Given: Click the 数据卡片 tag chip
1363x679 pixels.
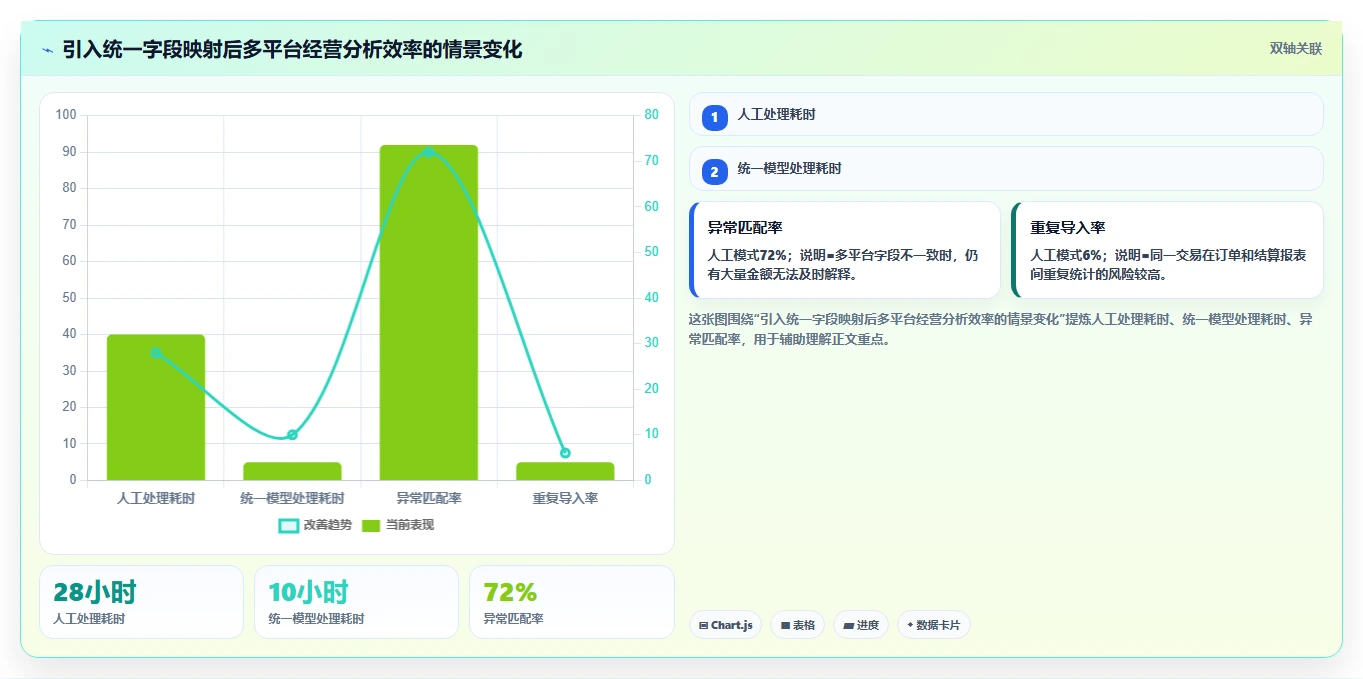Looking at the screenshot, I should coord(934,625).
